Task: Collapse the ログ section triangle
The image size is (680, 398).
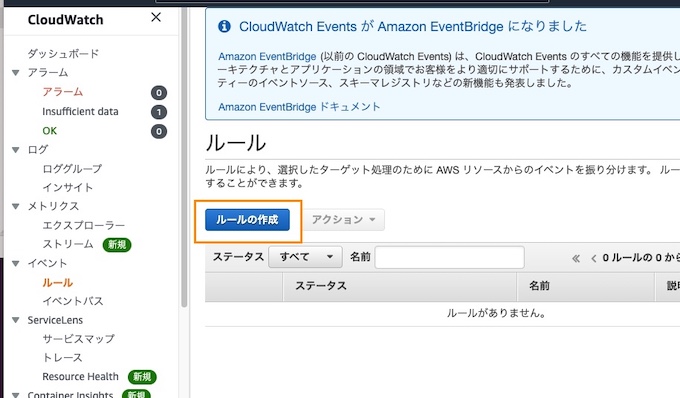Action: pos(16,150)
